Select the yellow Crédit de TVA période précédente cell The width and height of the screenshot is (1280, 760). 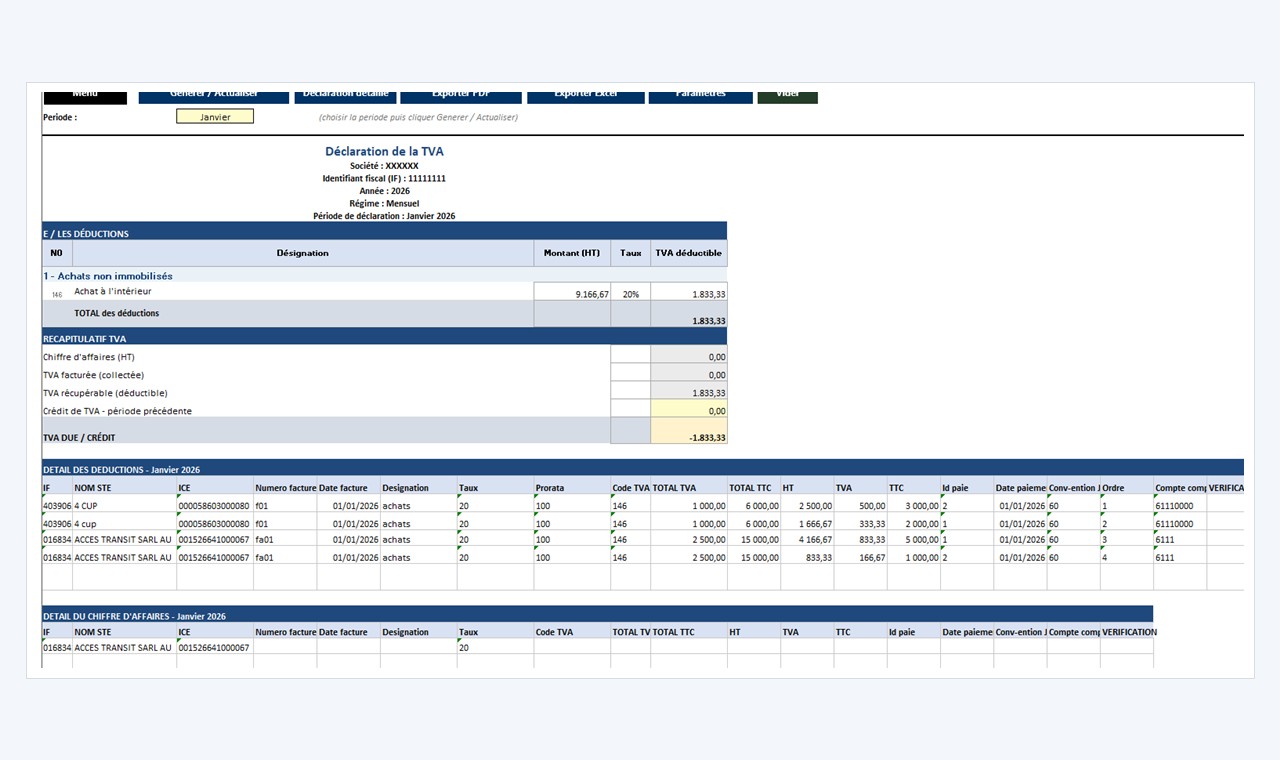[689, 410]
